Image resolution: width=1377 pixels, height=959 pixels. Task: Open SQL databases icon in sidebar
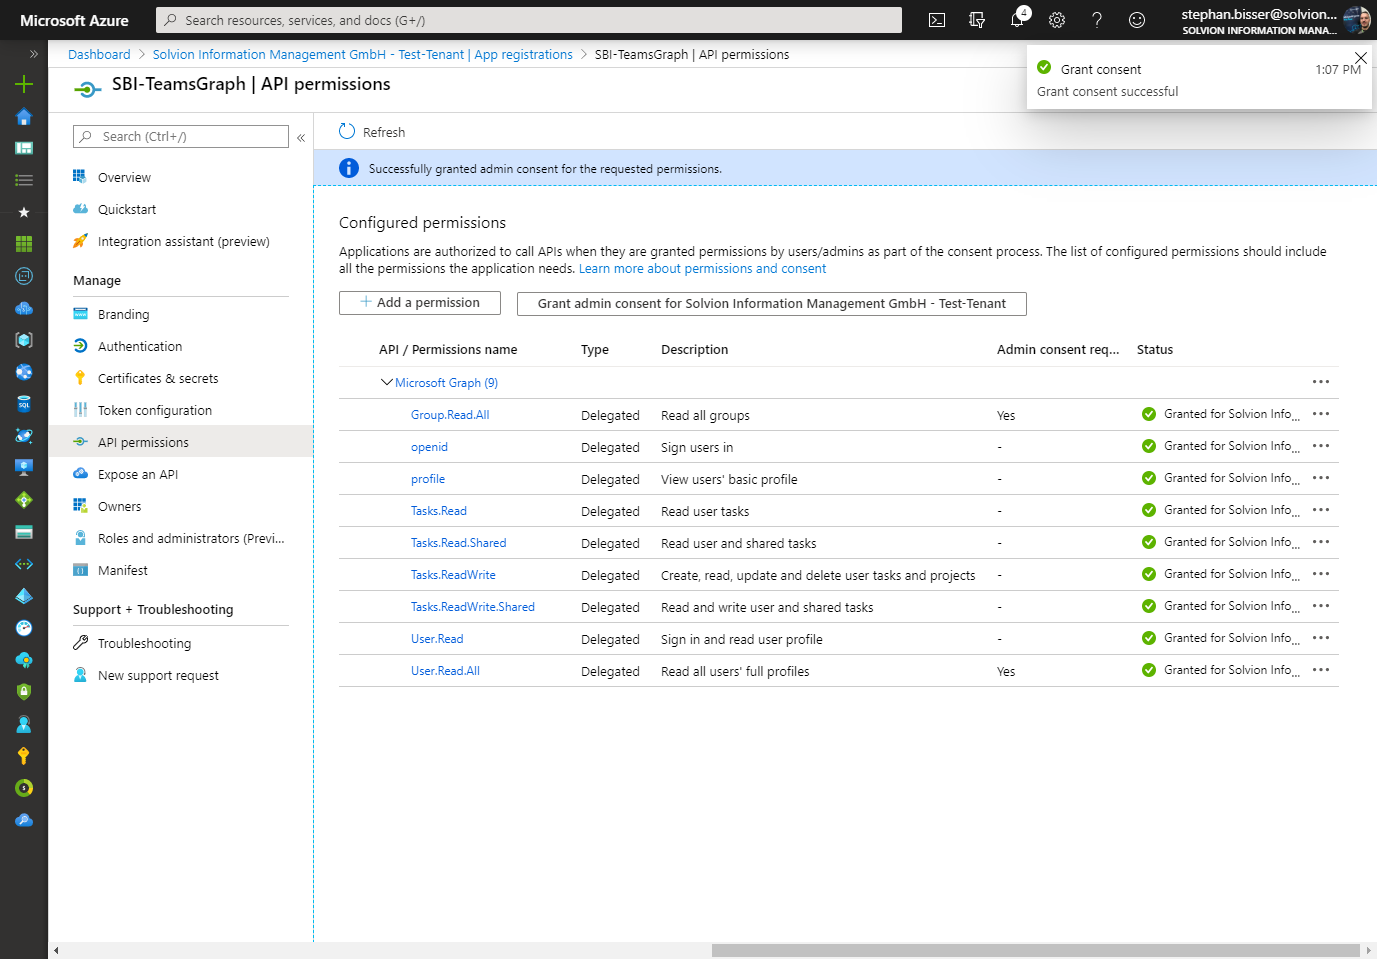tap(24, 404)
